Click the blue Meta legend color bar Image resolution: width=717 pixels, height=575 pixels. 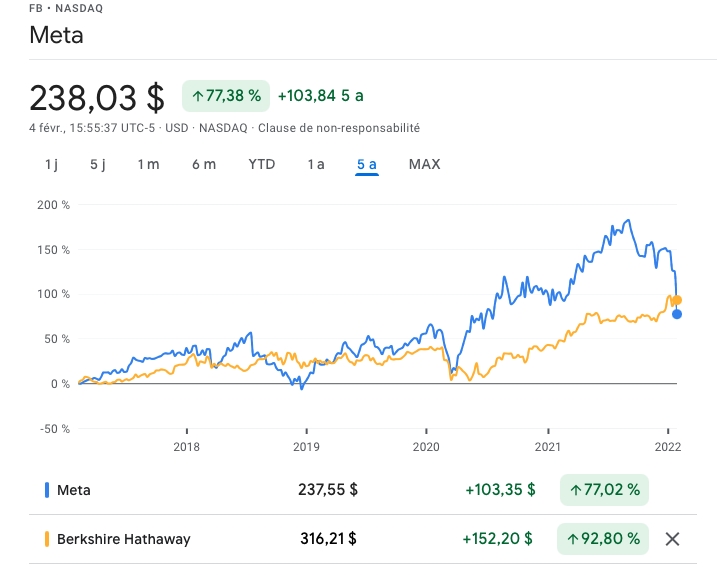point(47,490)
